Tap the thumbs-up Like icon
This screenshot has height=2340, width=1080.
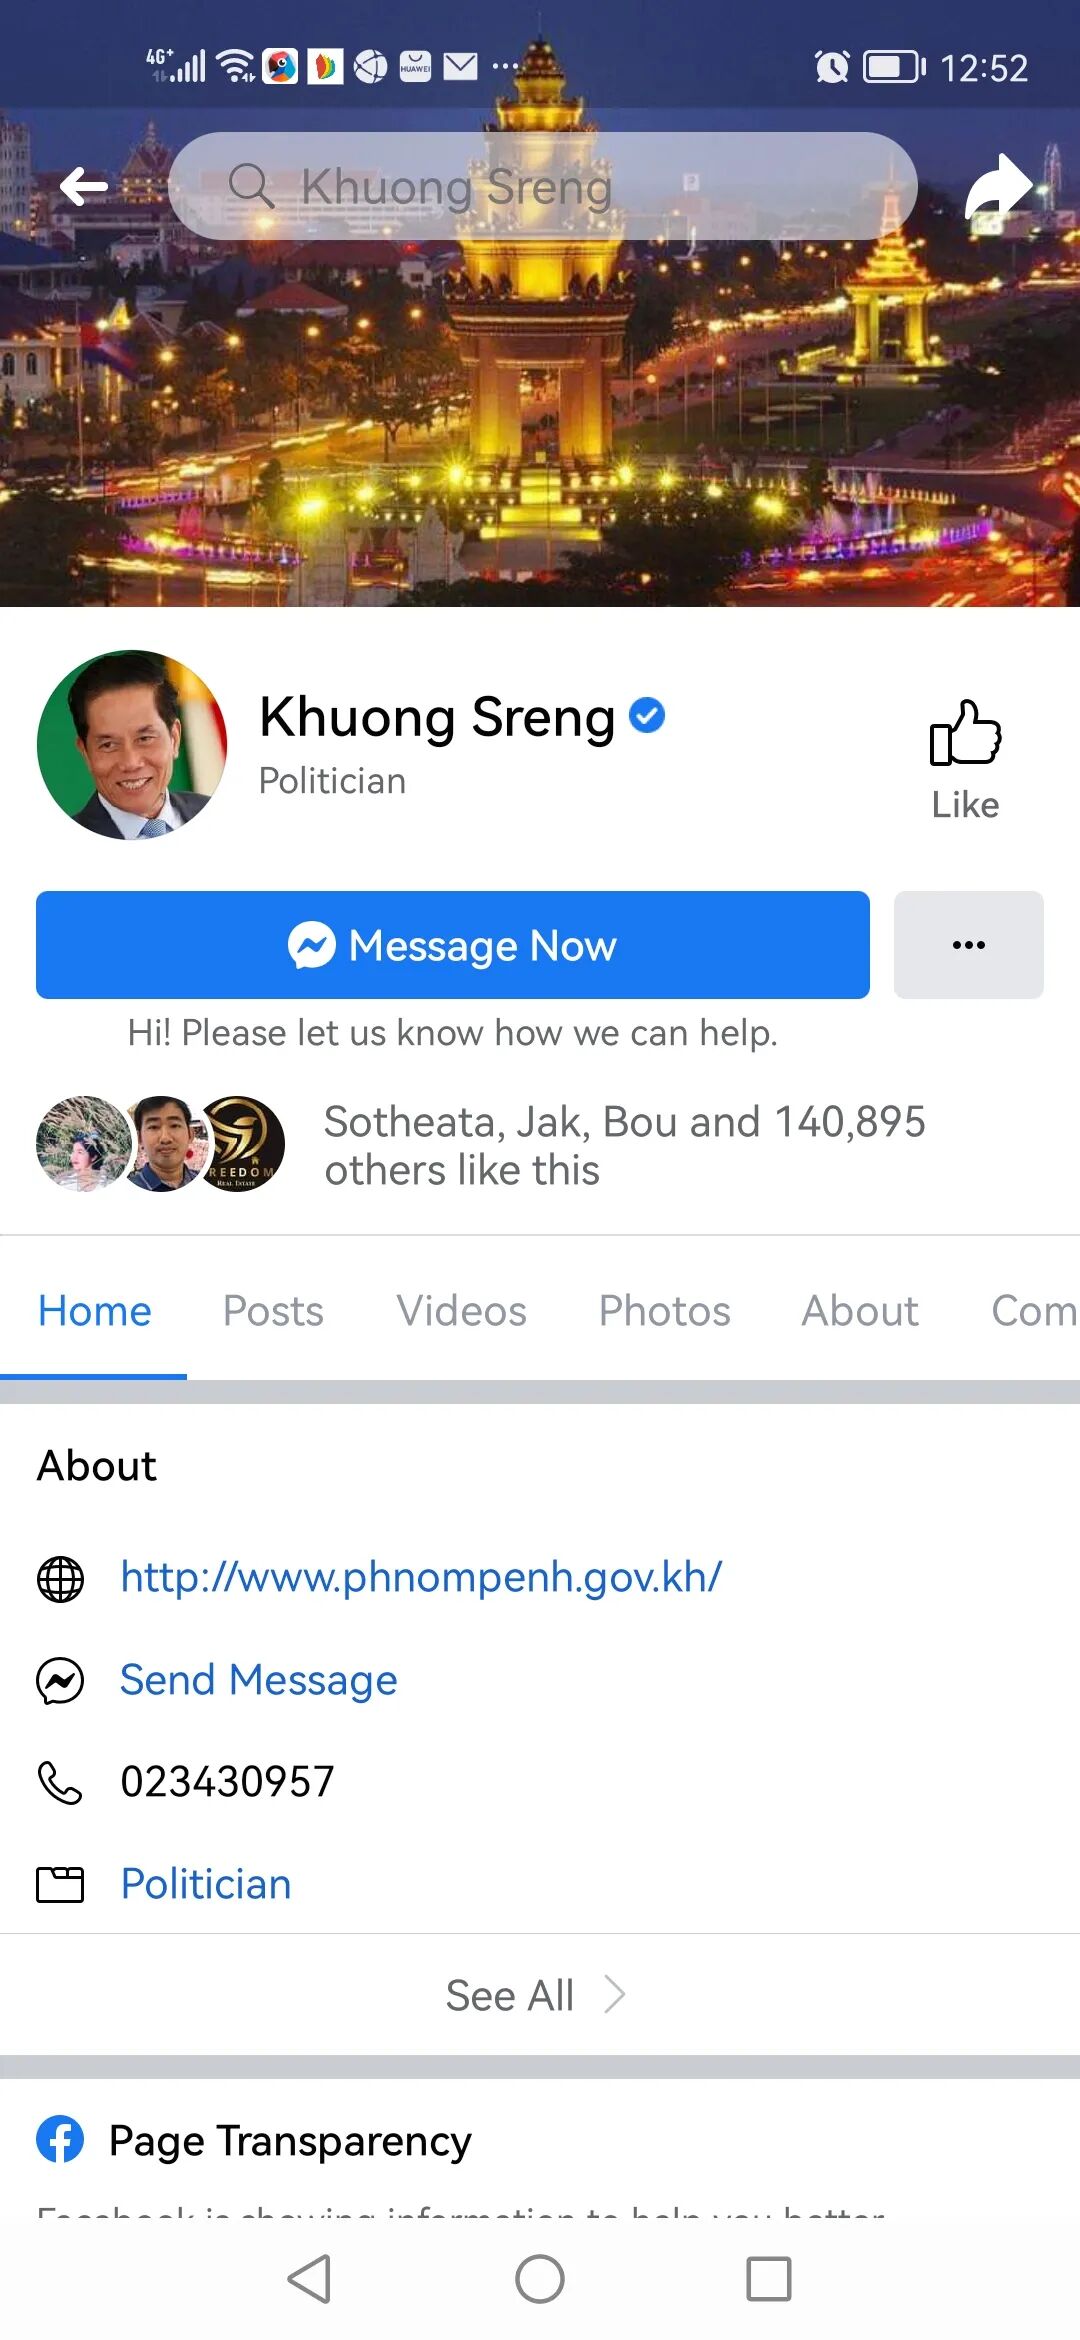point(965,733)
